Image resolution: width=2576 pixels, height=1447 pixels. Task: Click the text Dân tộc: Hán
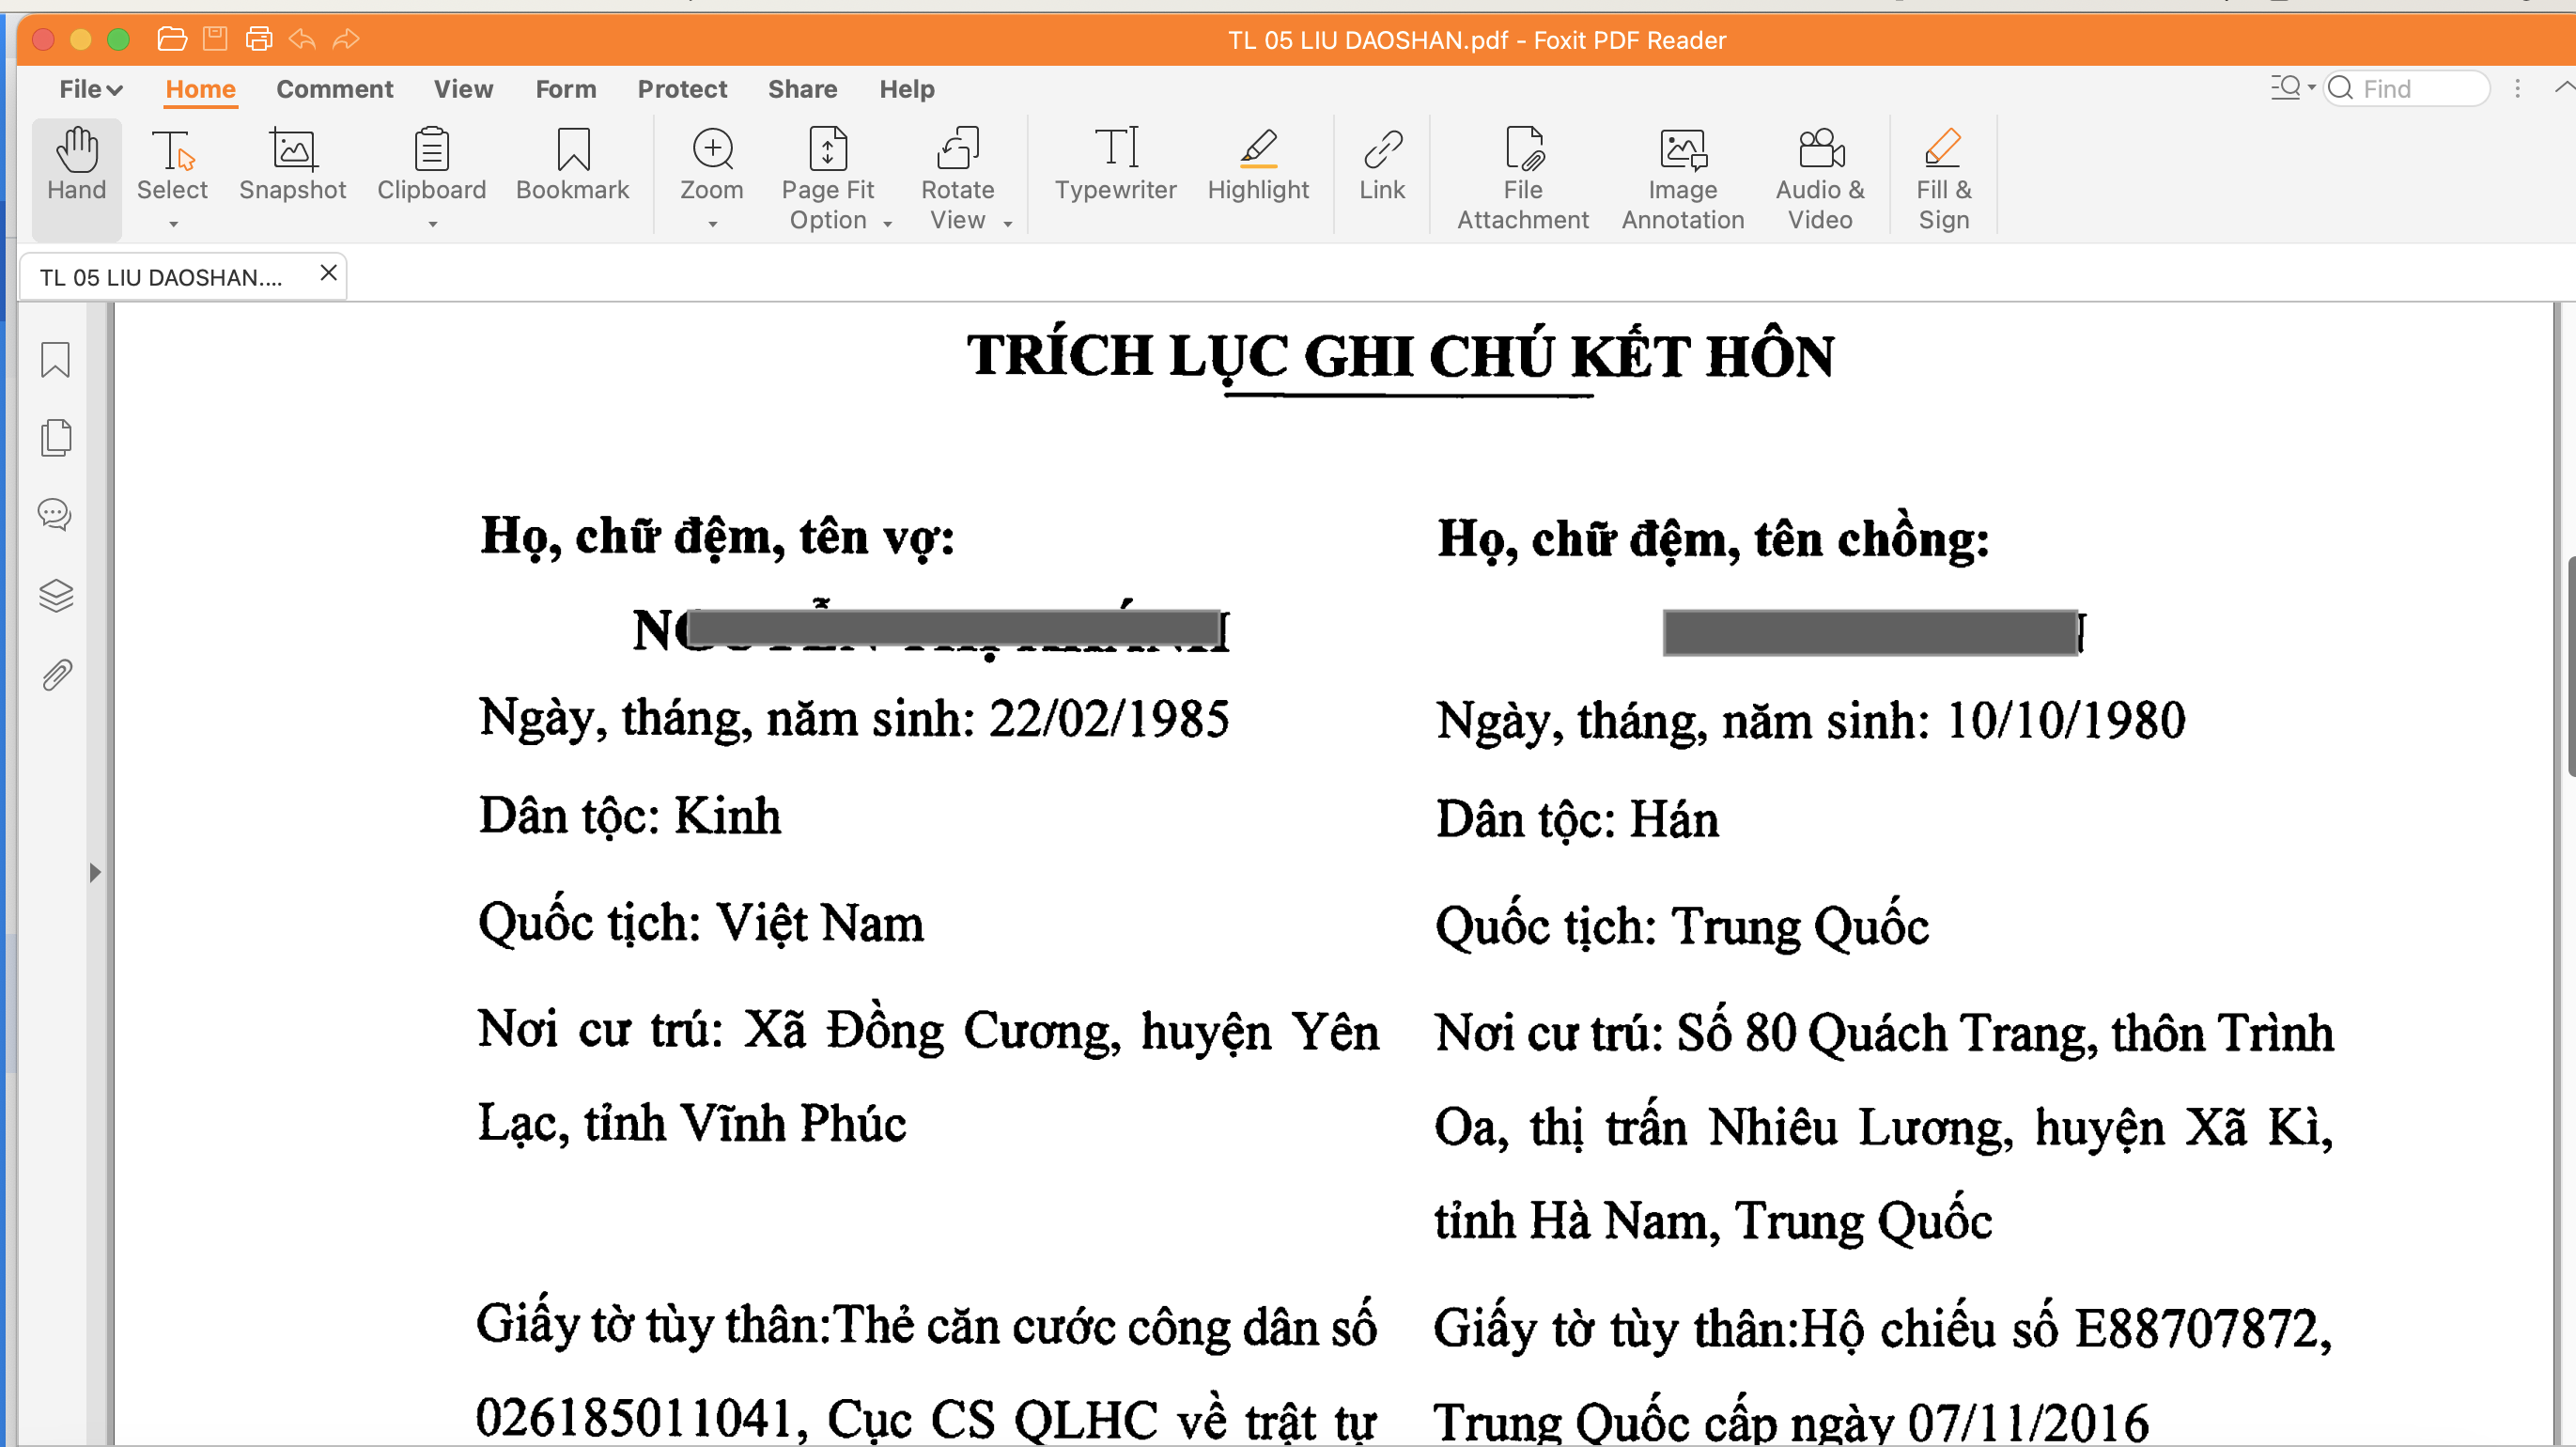tap(1577, 820)
